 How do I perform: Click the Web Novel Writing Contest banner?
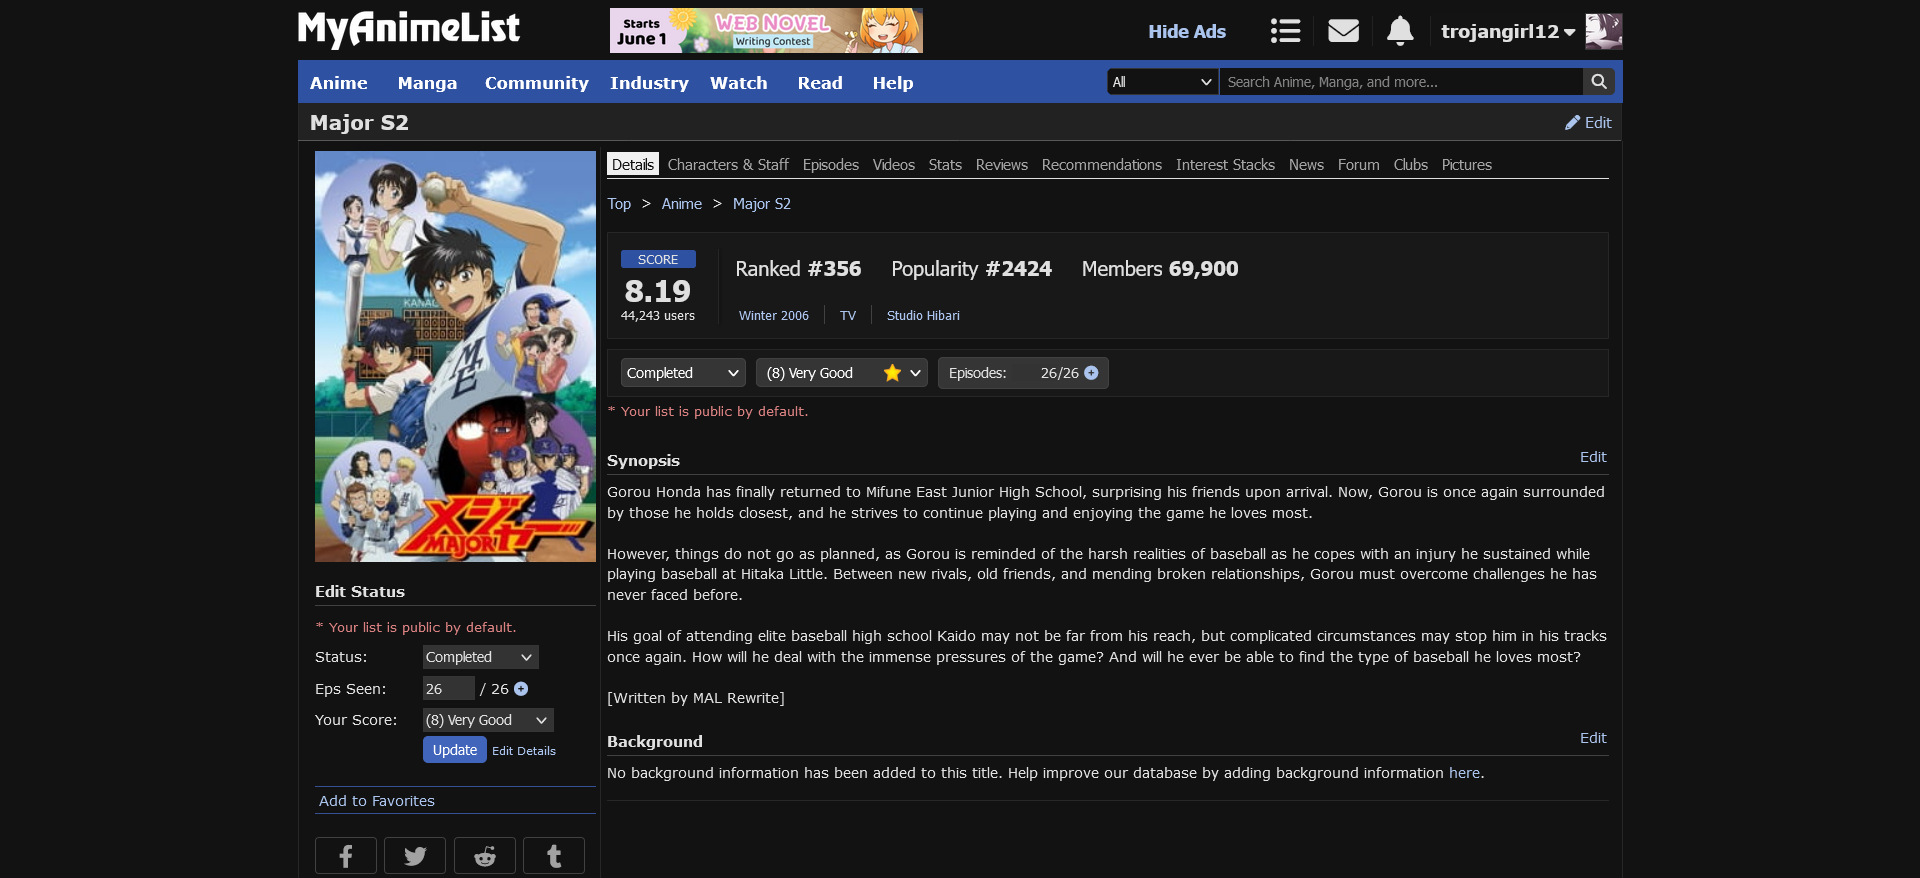(766, 30)
